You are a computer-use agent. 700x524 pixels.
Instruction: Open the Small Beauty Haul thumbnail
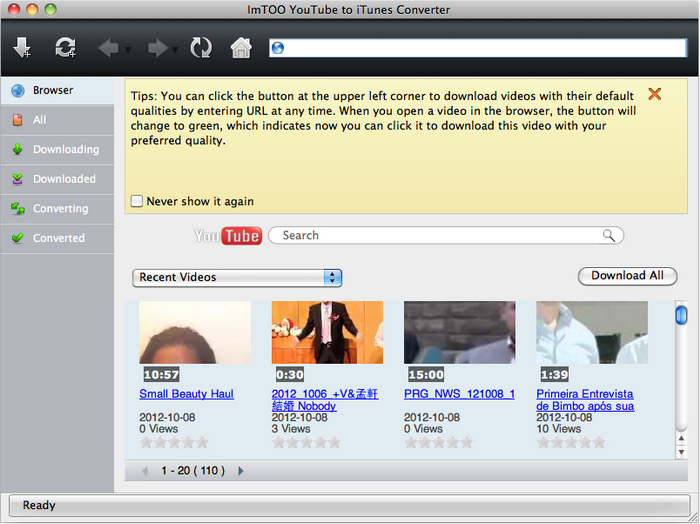[195, 332]
